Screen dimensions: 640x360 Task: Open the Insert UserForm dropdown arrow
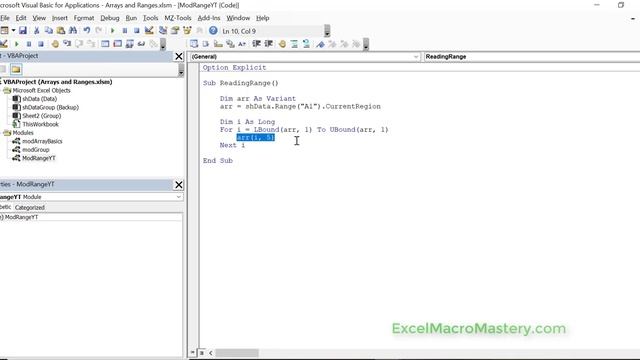click(13, 31)
